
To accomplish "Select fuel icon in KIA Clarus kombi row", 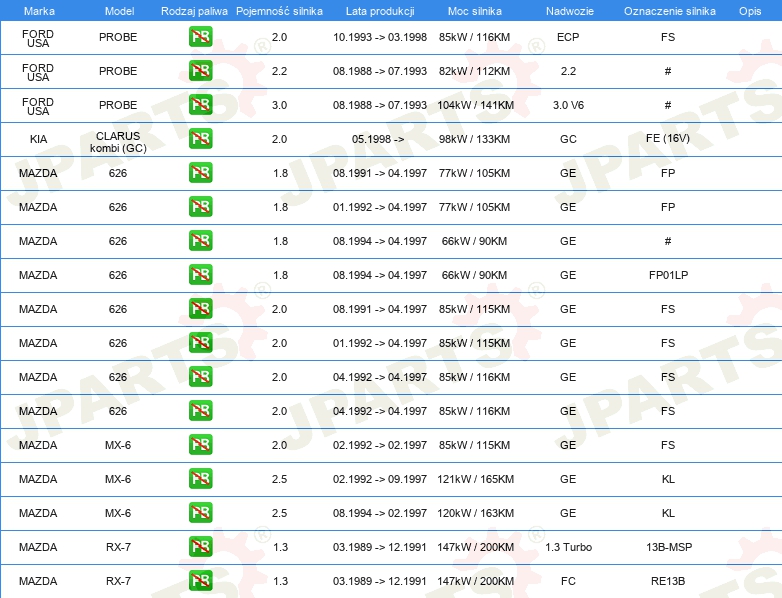I will tap(200, 139).
